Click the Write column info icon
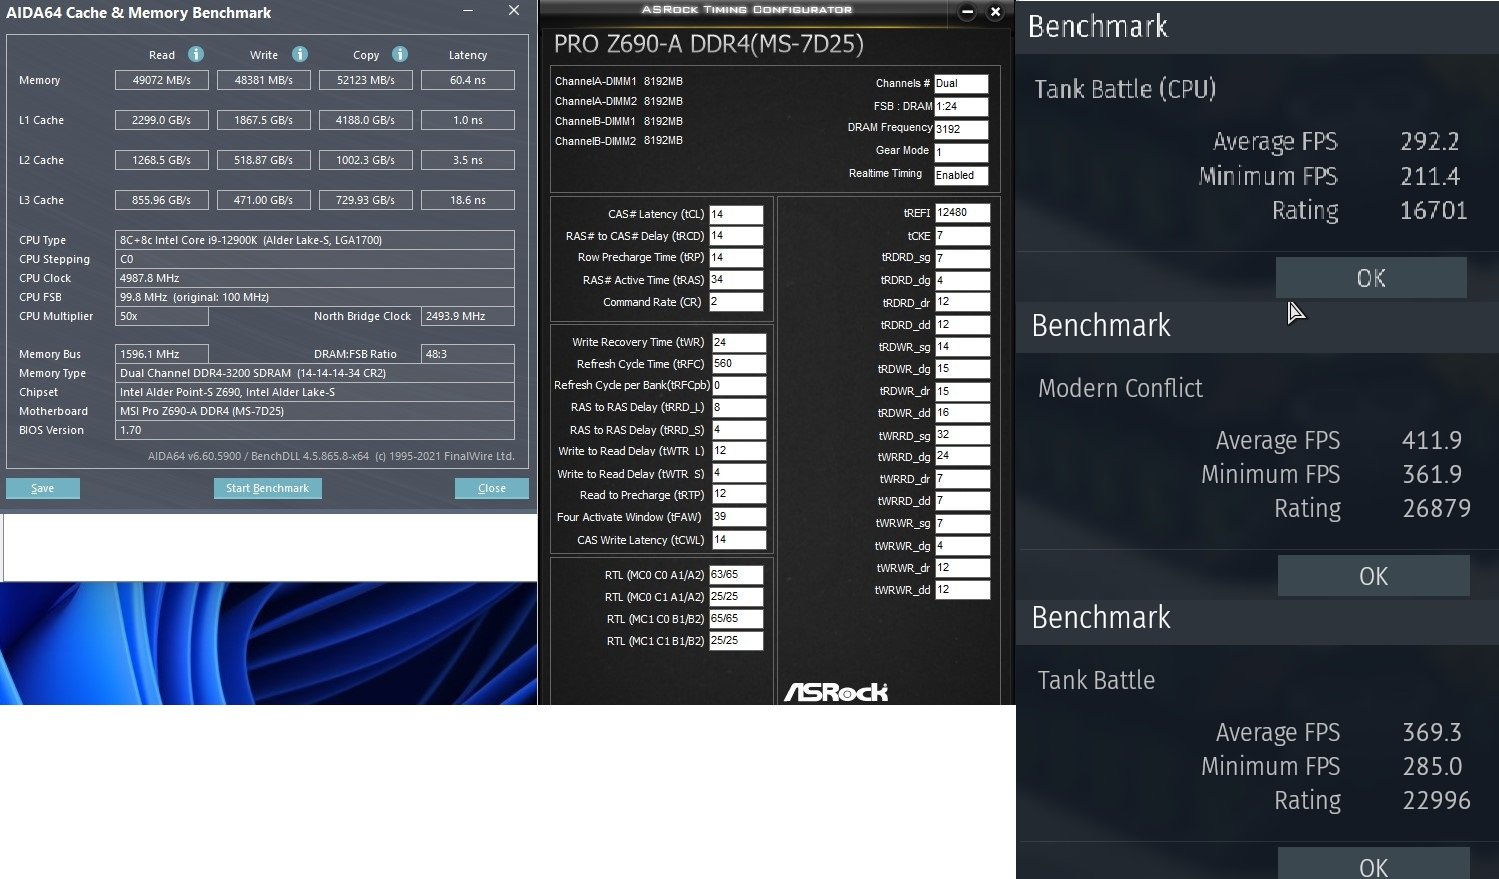Image resolution: width=1499 pixels, height=879 pixels. (300, 54)
